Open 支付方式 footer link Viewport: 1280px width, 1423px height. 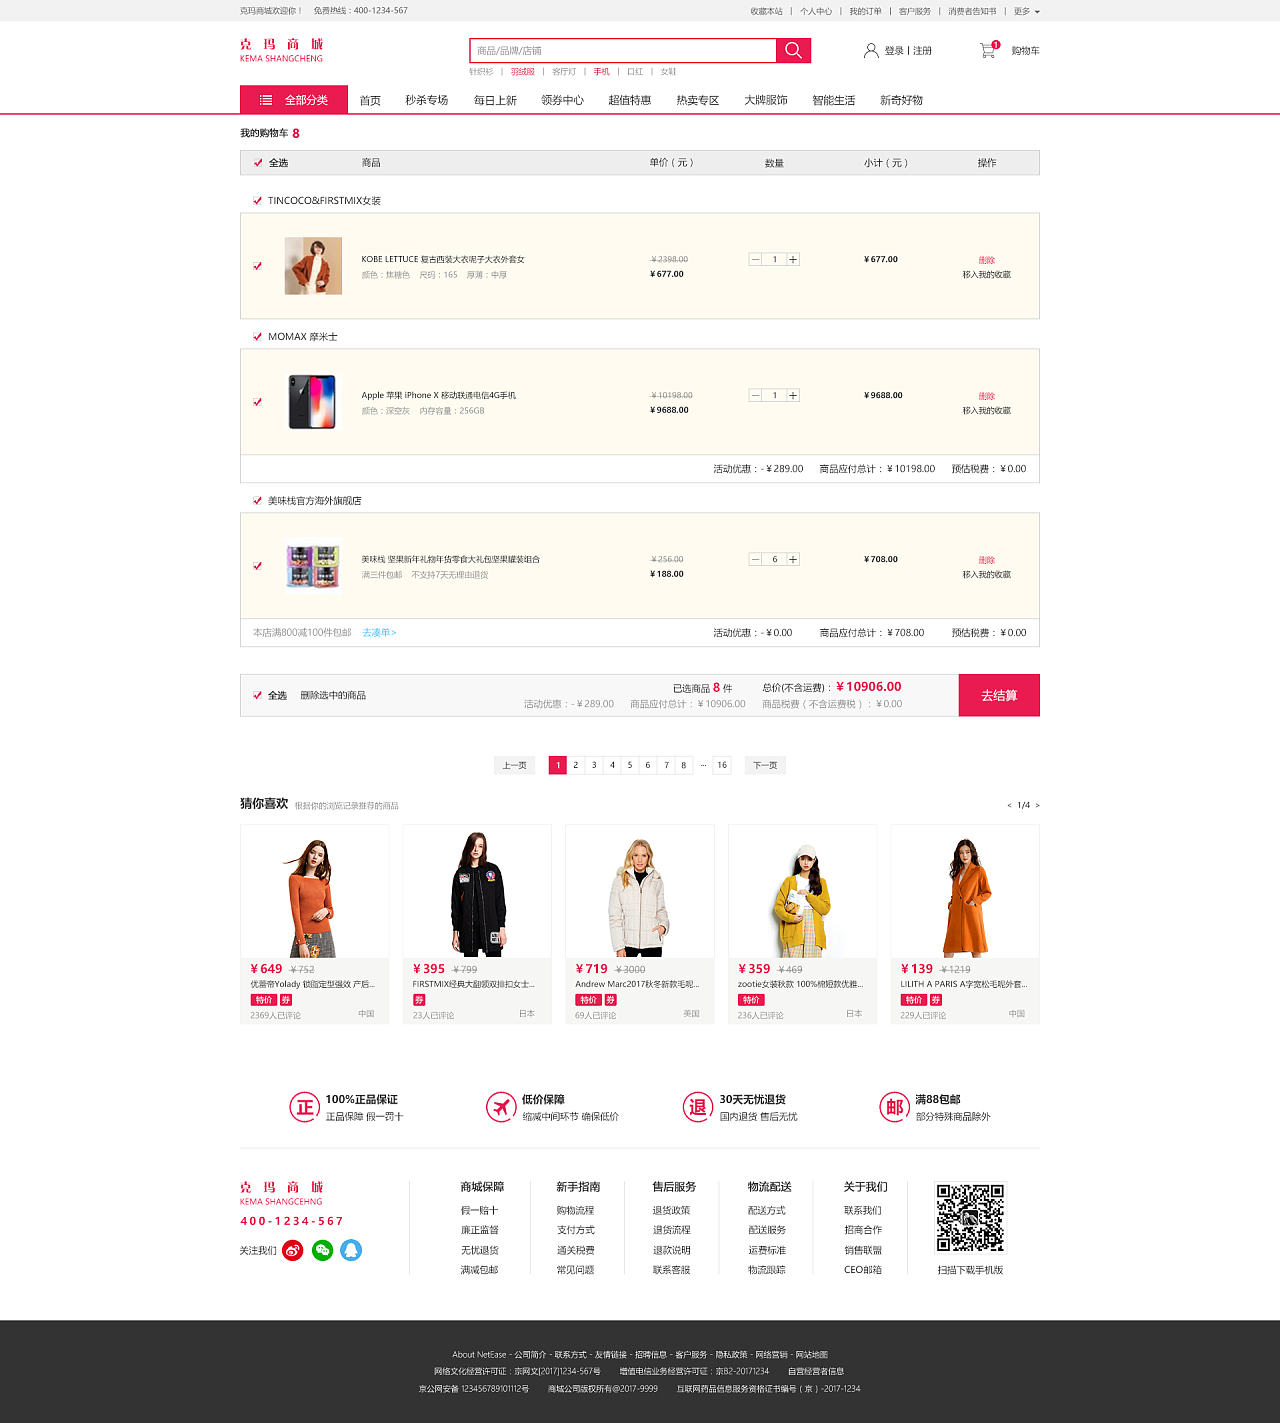pyautogui.click(x=575, y=1230)
